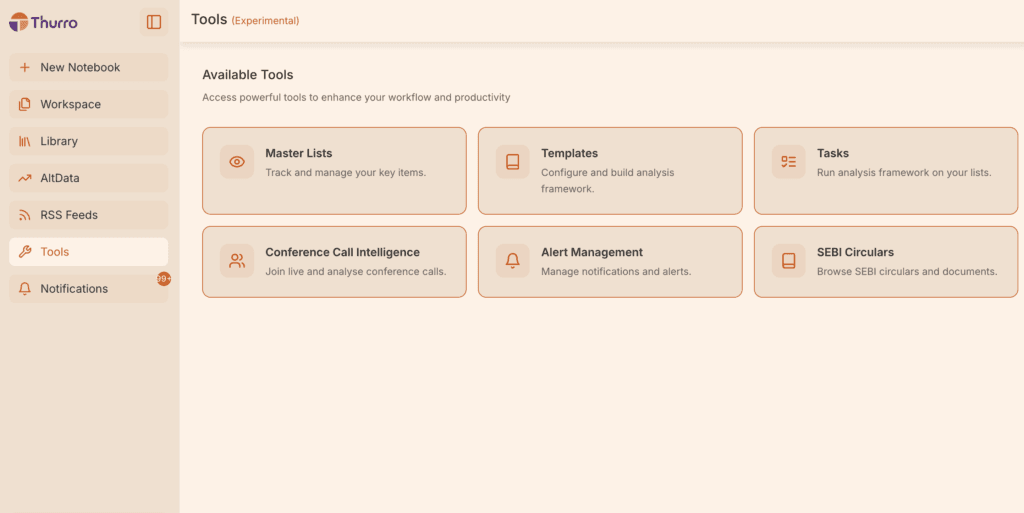Screen dimensions: 1024x513
Task: Click 'Manage notifications and alerts.' text
Action: 616,272
